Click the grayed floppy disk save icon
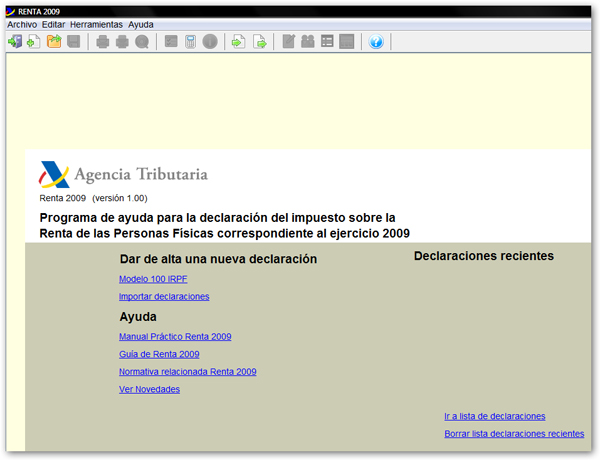The image size is (600, 460). click(74, 41)
